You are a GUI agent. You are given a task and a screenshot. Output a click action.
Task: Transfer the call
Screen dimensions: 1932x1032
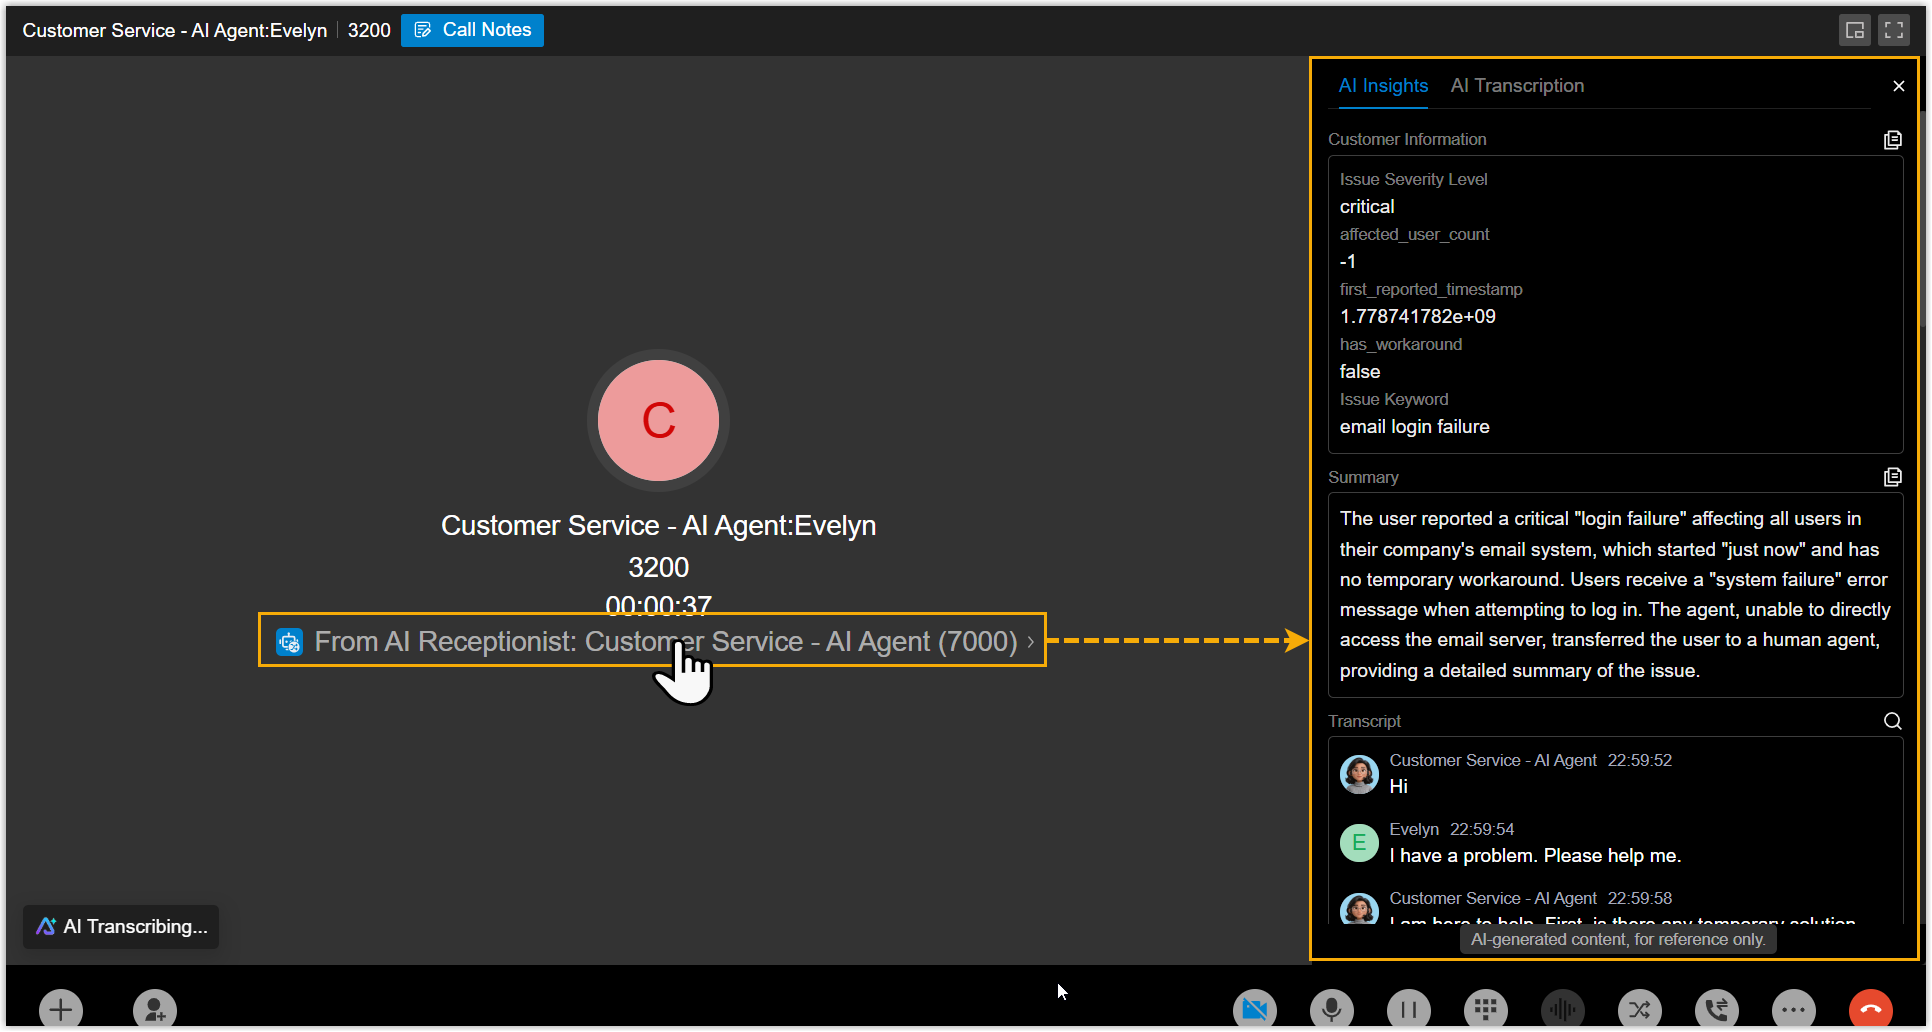click(x=1717, y=1010)
